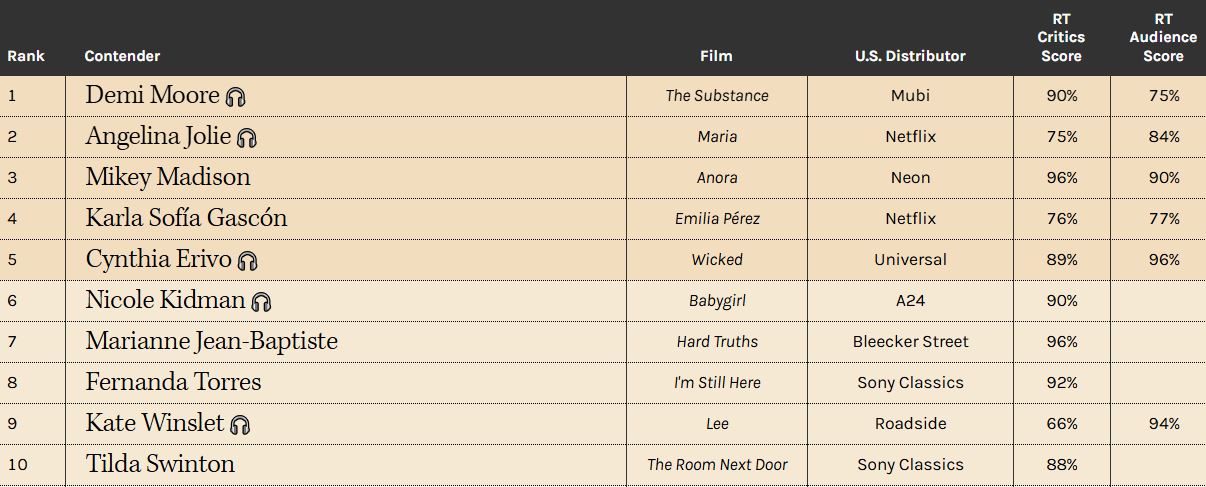Click headphones icon beside Angelina Jolie
Screen dimensions: 1206x487
click(x=247, y=138)
